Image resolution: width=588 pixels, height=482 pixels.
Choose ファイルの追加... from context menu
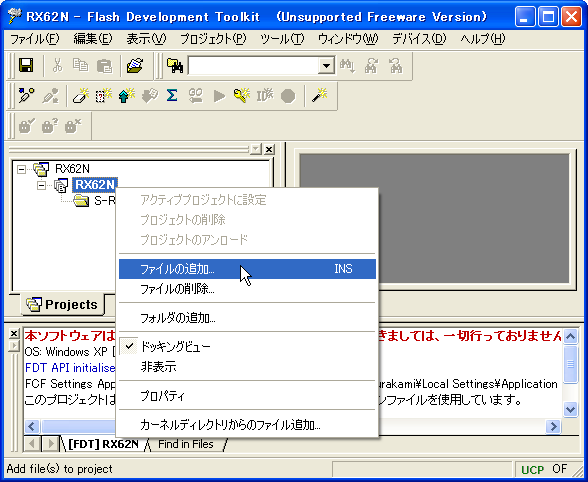[x=247, y=269]
